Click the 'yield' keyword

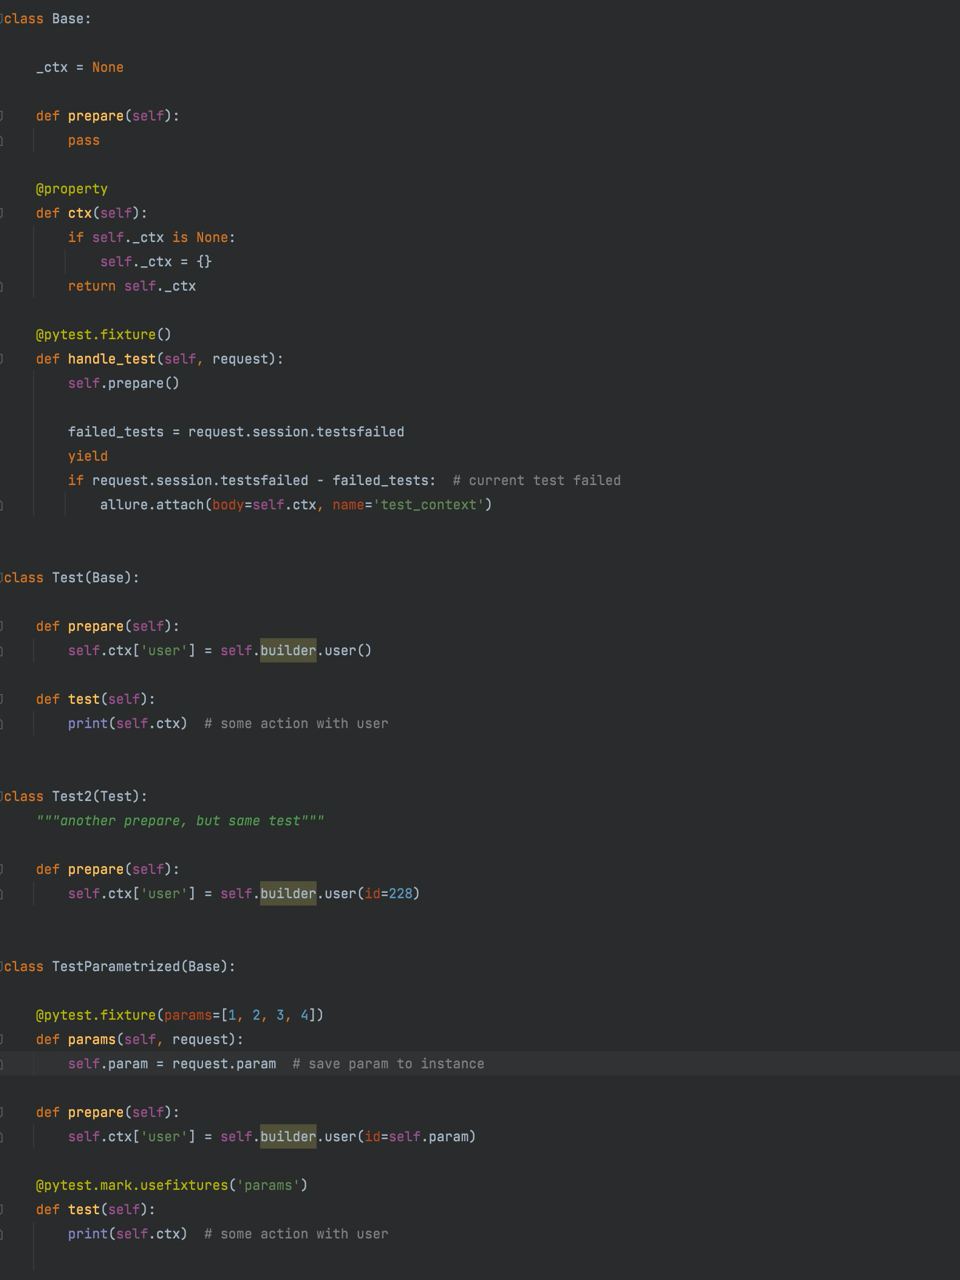(x=88, y=456)
